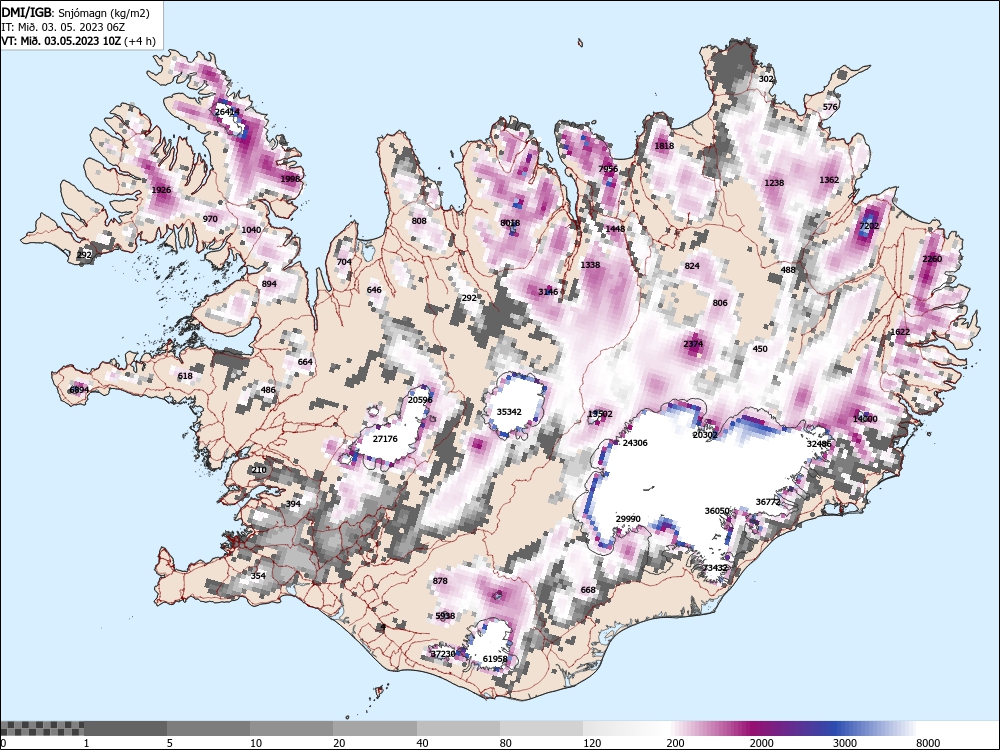Click the snow value 8018
The width and height of the screenshot is (1000, 750).
[510, 223]
